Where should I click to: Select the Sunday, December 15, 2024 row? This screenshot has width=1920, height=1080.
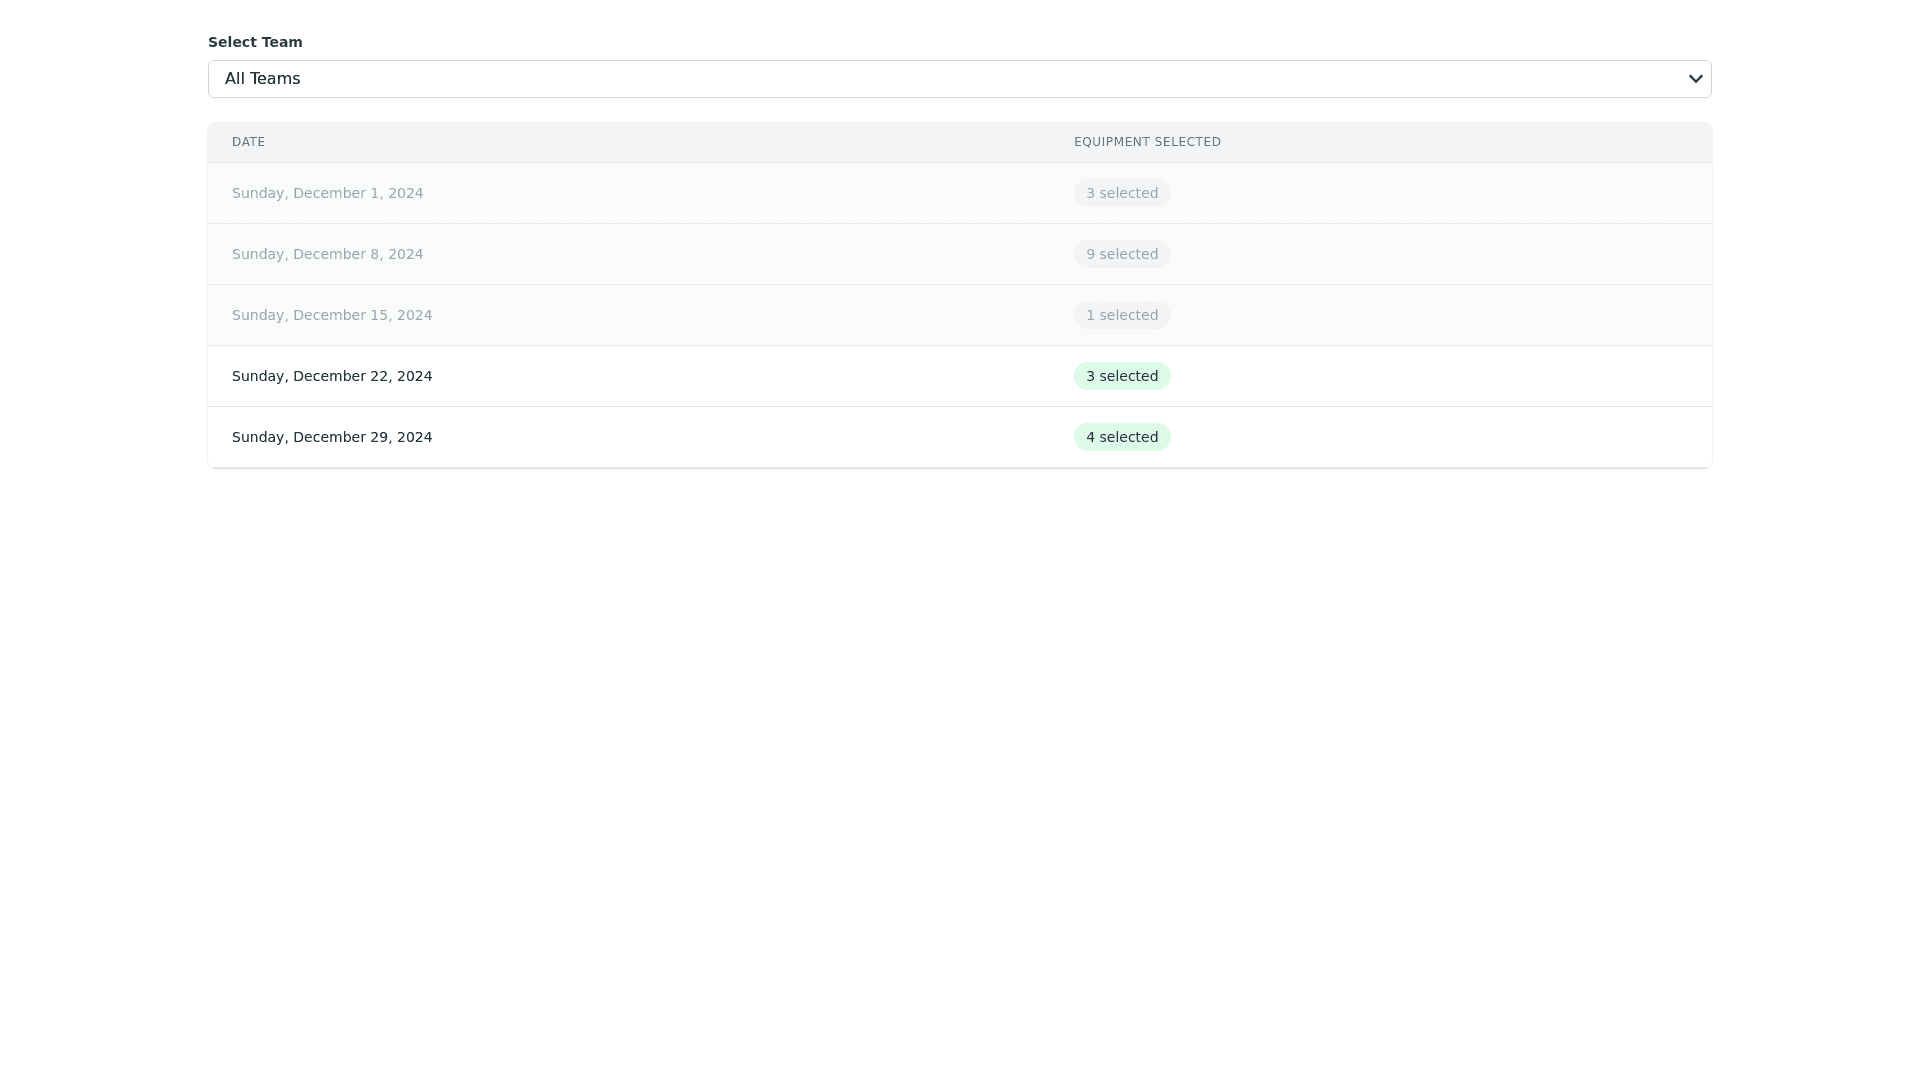[x=332, y=315]
